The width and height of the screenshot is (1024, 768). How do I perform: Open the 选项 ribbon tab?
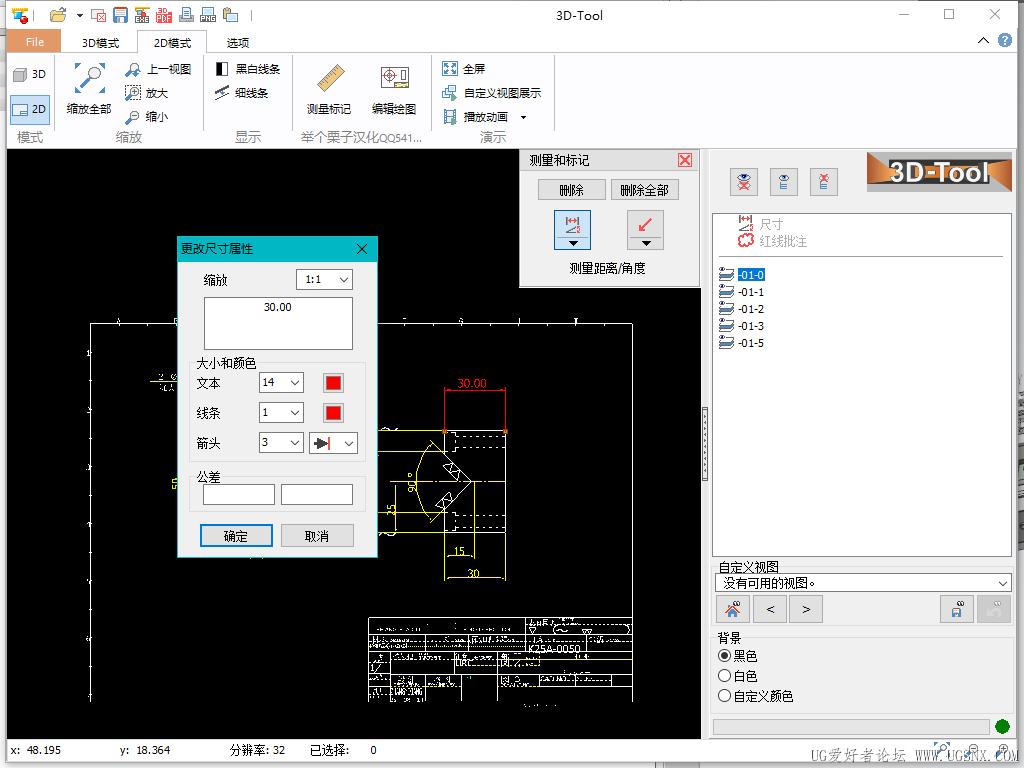pos(238,43)
